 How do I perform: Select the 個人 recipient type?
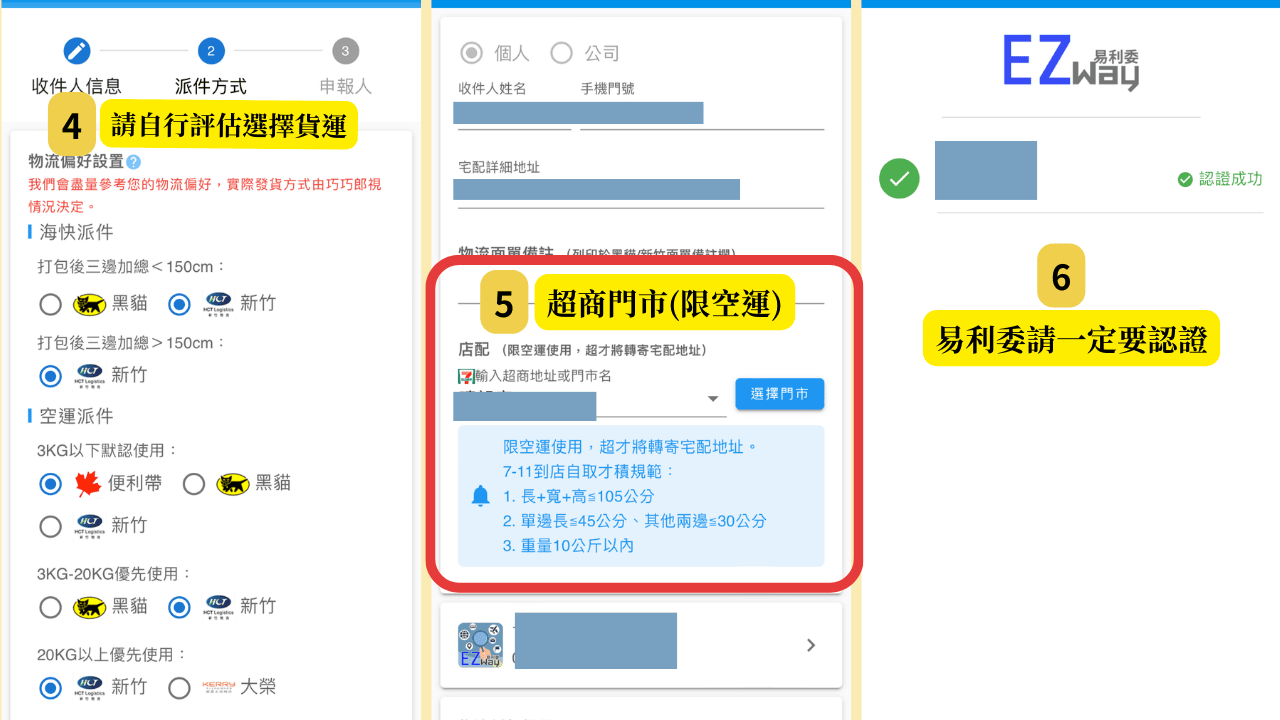click(x=471, y=53)
